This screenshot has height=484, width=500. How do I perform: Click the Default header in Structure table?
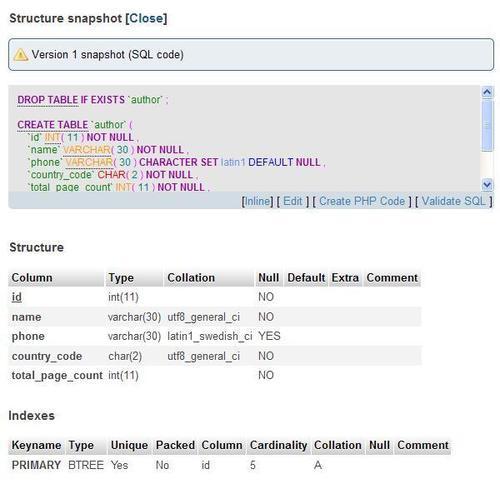(x=306, y=278)
